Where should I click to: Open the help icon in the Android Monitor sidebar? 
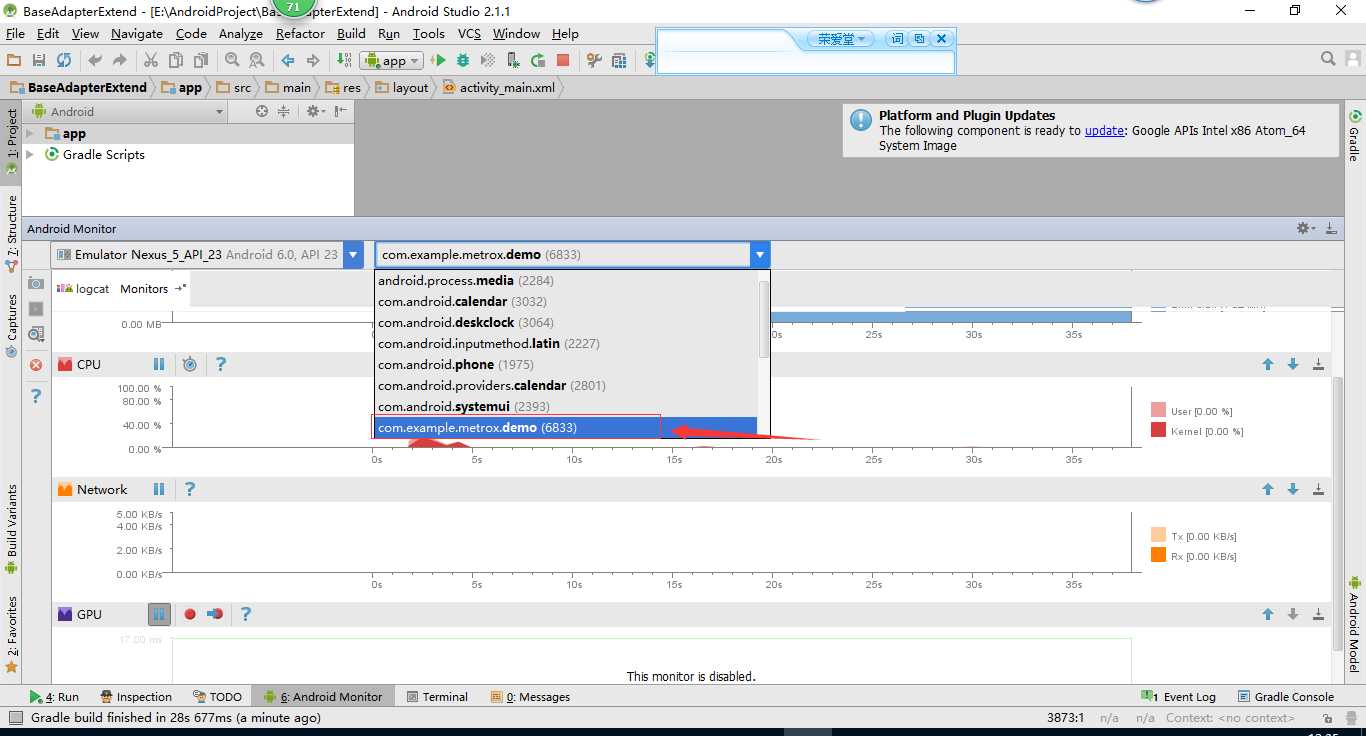coord(36,396)
